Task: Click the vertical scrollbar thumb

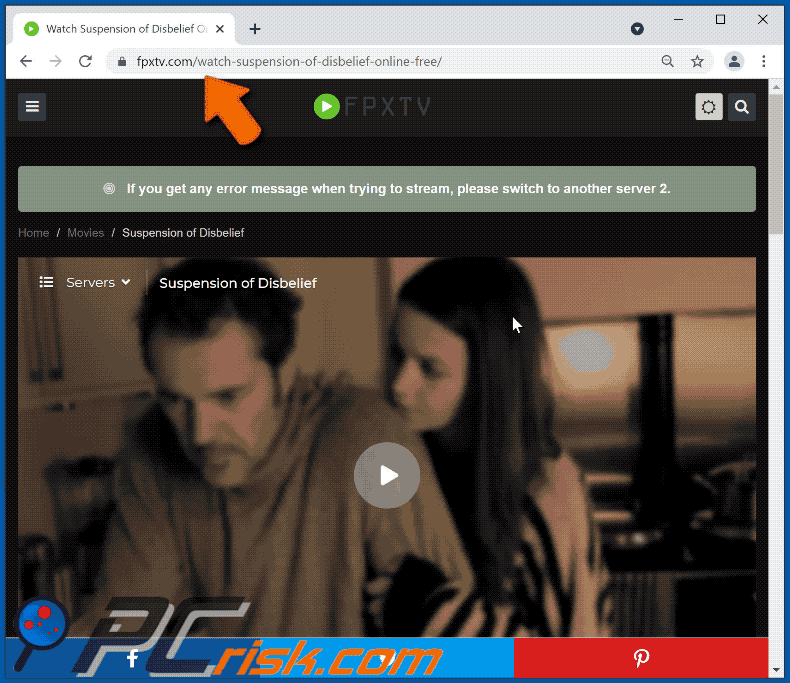Action: [x=776, y=164]
